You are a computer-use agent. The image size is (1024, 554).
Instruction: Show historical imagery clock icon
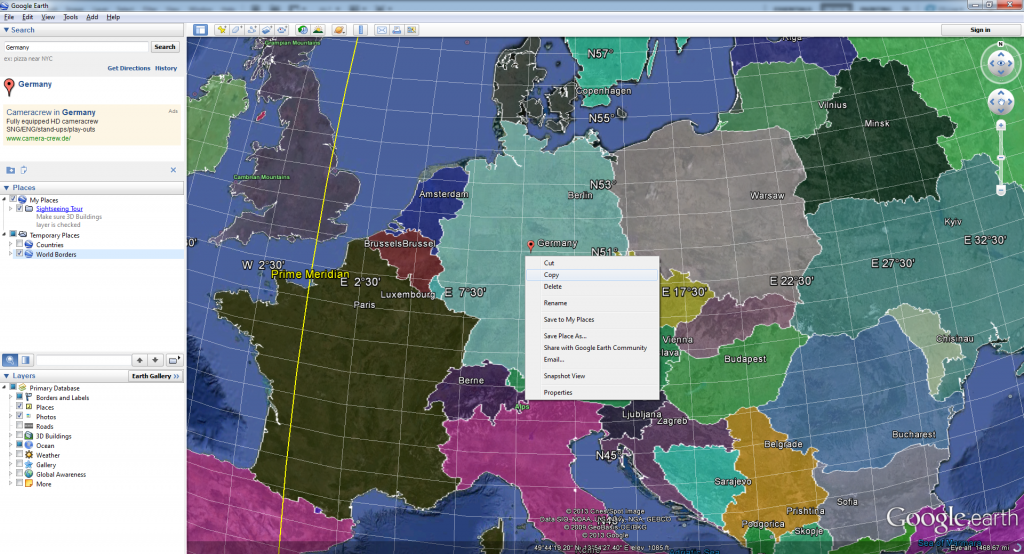coord(303,30)
